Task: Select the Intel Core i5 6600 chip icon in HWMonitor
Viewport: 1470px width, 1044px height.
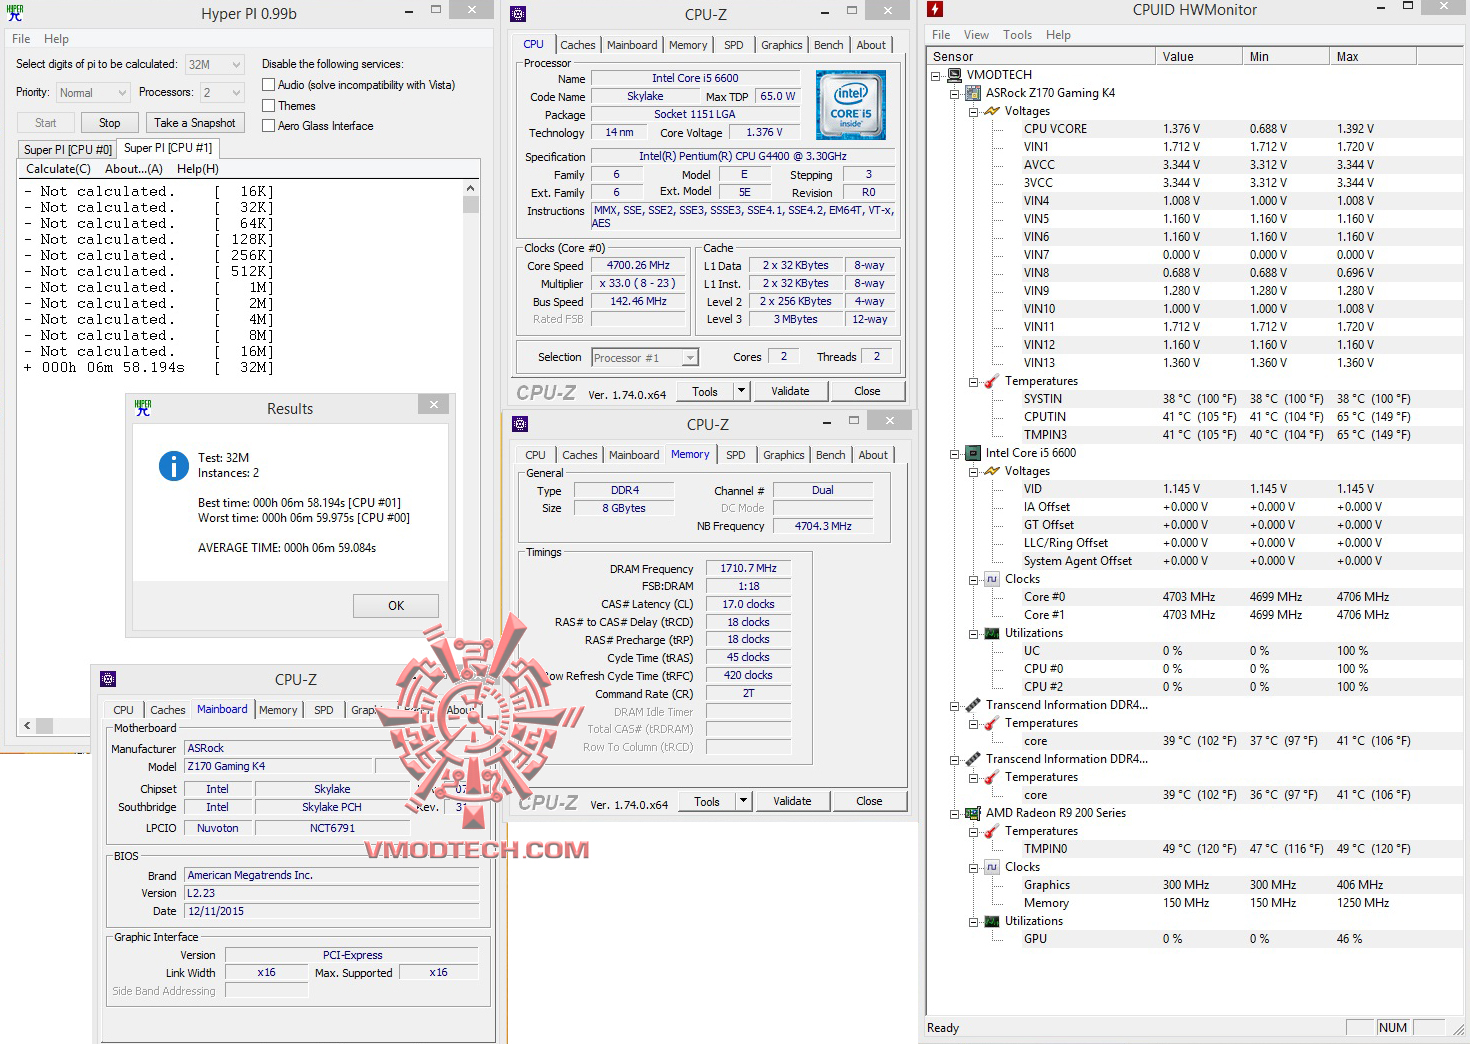Action: tap(973, 453)
